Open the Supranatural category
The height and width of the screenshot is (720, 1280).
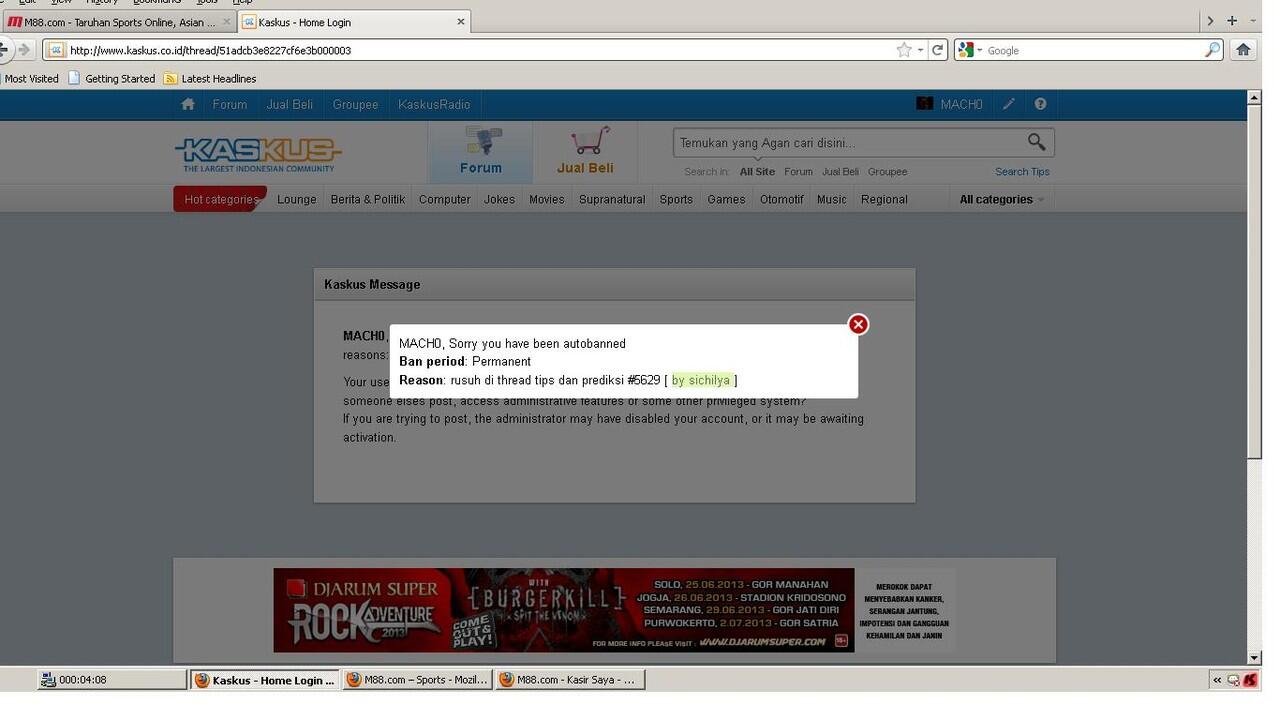click(612, 199)
